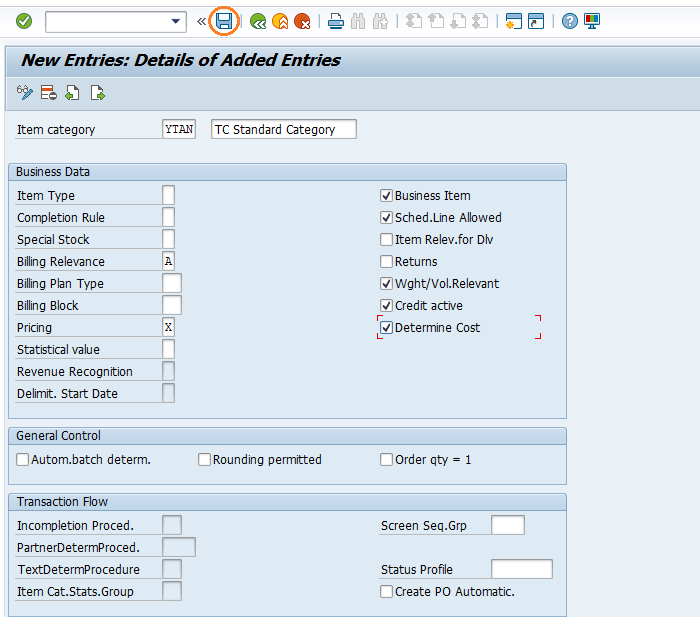Enable Create PO Automatic. checkbox

pyautogui.click(x=386, y=592)
